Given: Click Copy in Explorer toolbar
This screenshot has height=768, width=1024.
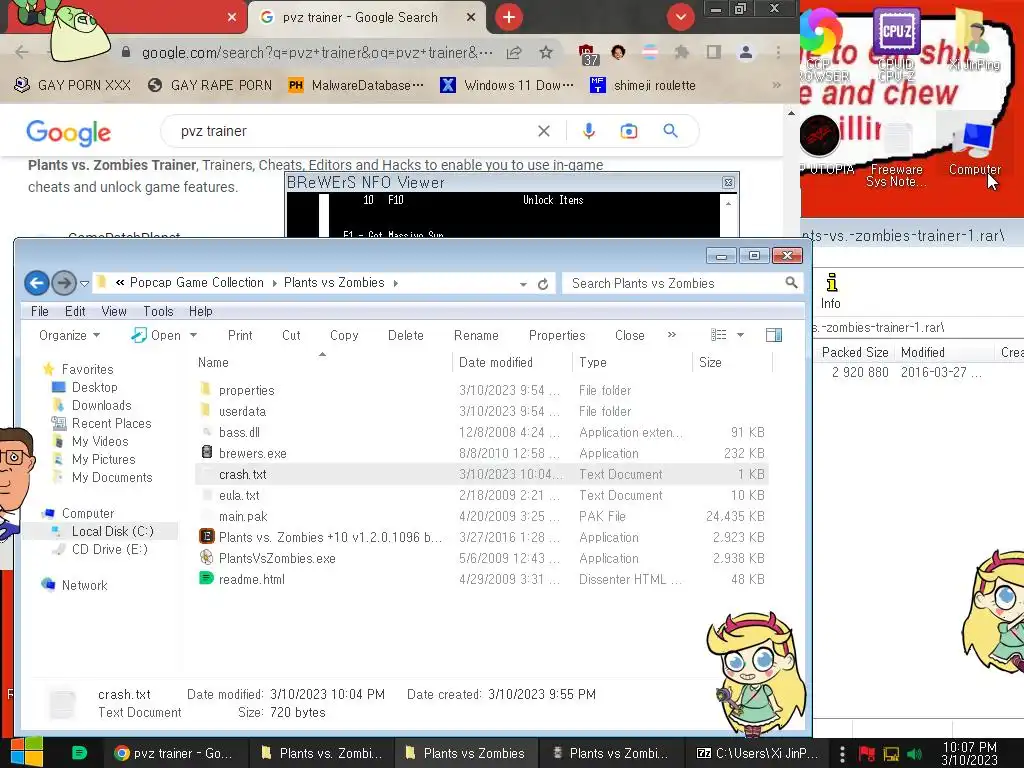Looking at the screenshot, I should click(x=344, y=335).
